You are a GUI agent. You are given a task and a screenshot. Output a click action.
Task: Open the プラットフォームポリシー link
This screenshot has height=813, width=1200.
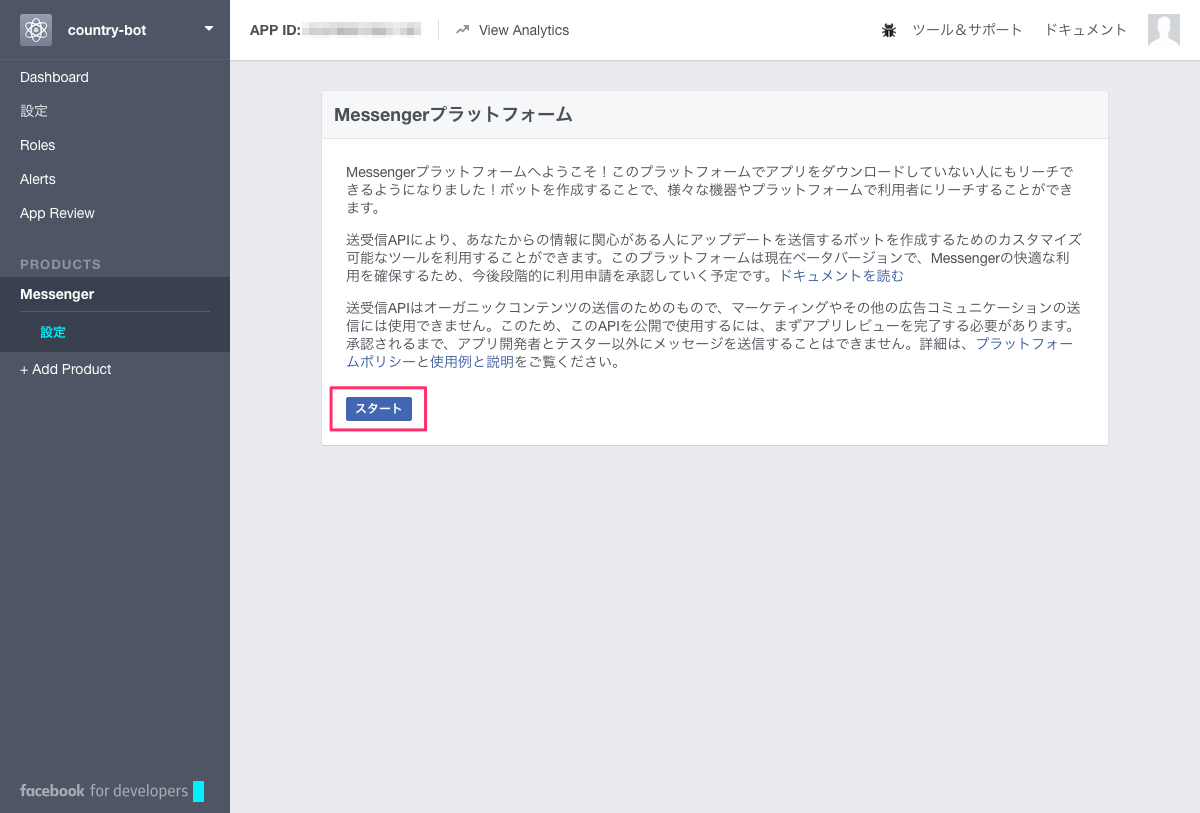point(1024,344)
